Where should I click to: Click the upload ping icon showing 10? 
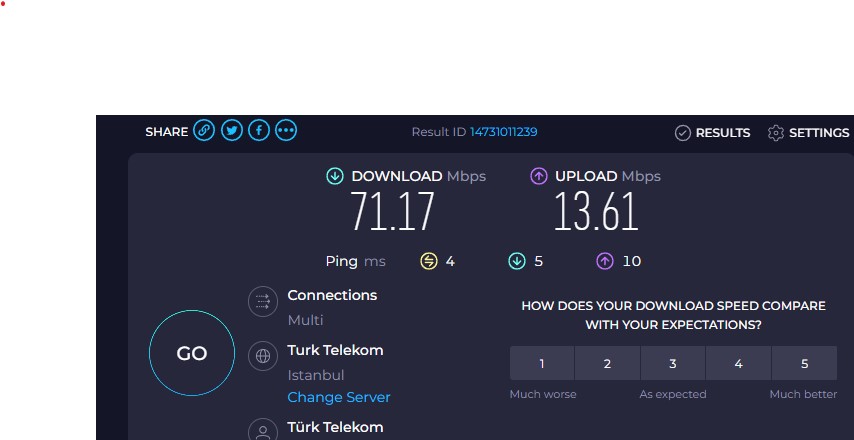tap(605, 261)
